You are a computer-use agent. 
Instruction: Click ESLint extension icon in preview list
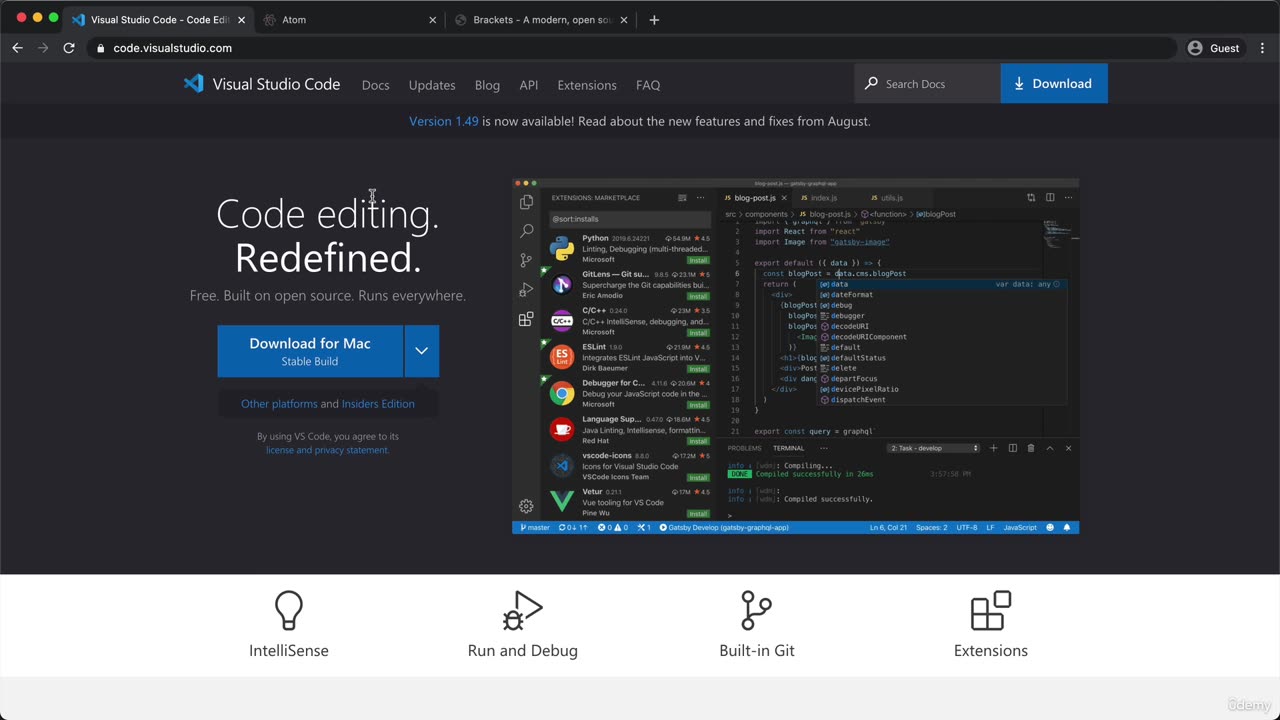[562, 356]
